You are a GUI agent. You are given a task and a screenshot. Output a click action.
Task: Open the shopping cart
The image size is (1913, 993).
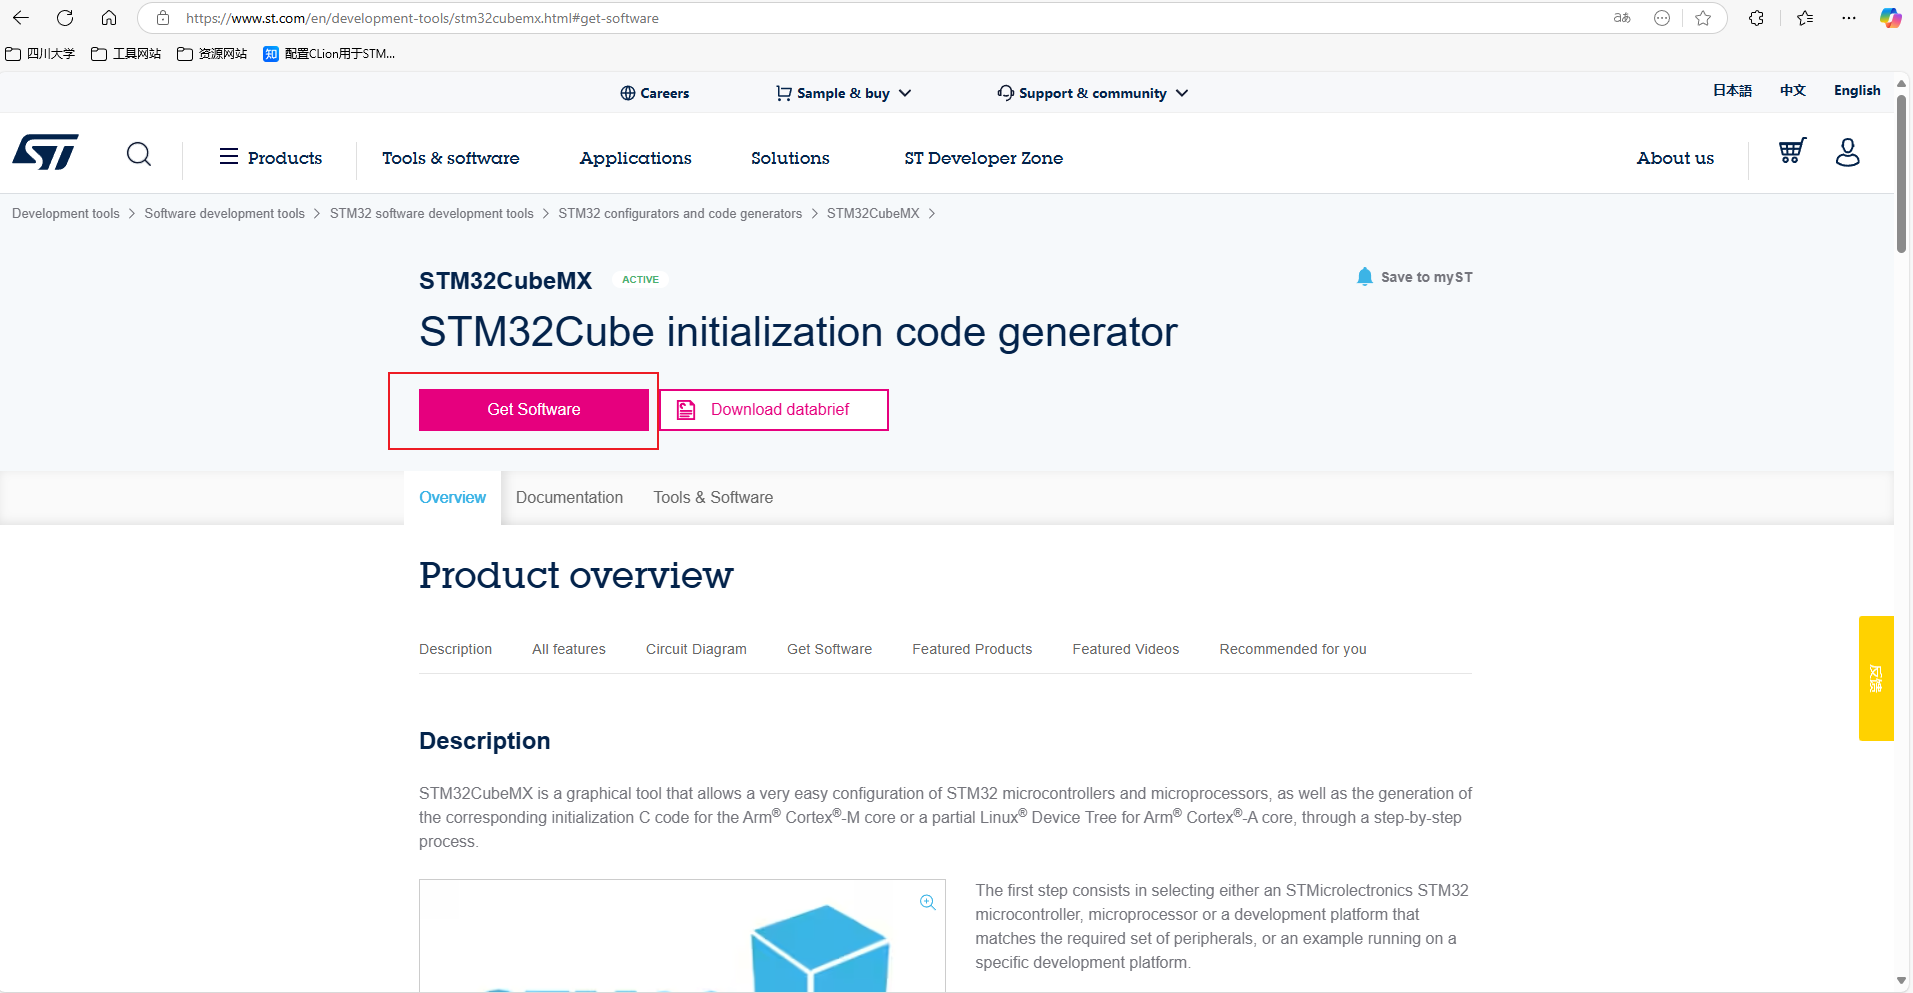[x=1792, y=151]
